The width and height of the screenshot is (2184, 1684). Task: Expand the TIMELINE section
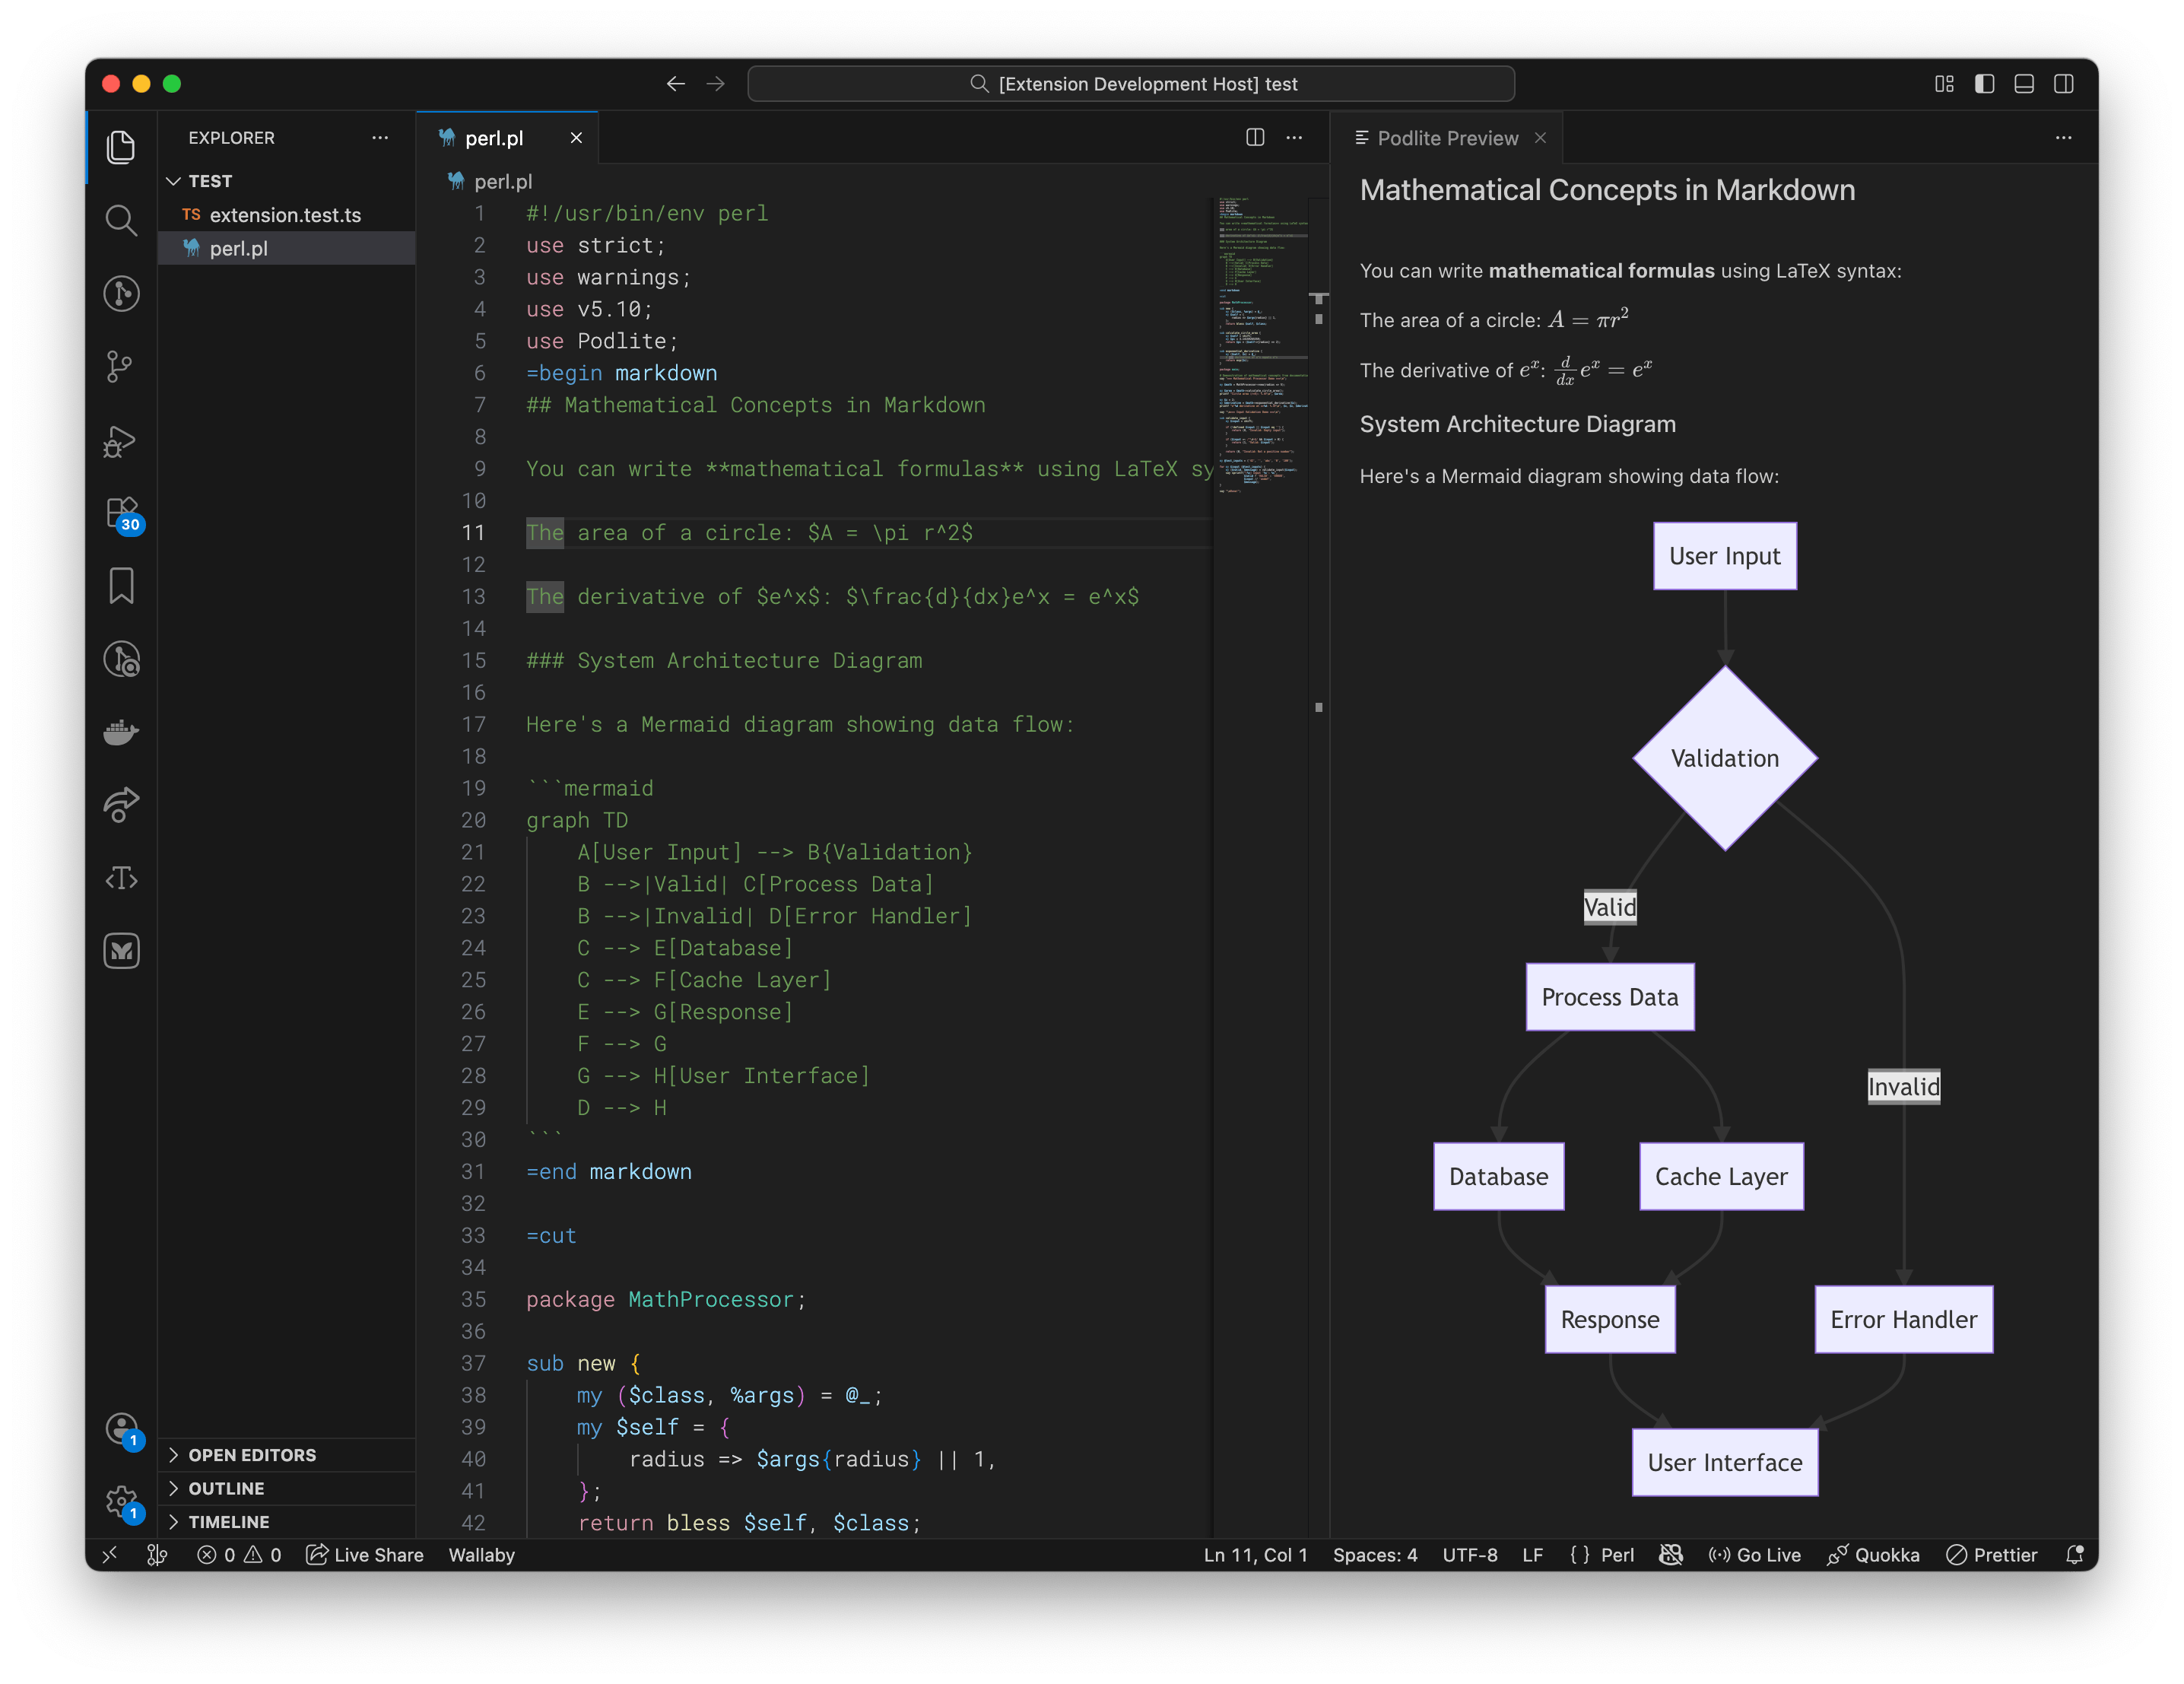point(229,1522)
